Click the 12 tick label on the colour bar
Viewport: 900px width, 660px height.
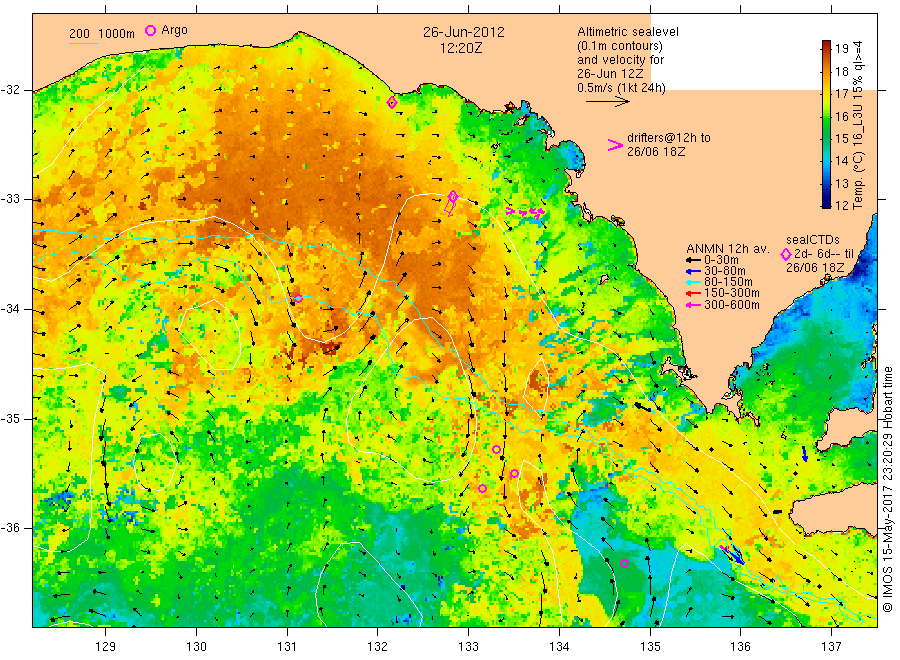841,205
